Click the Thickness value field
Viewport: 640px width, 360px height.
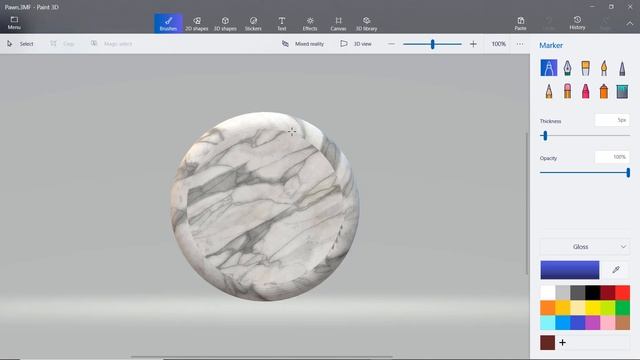tap(612, 120)
